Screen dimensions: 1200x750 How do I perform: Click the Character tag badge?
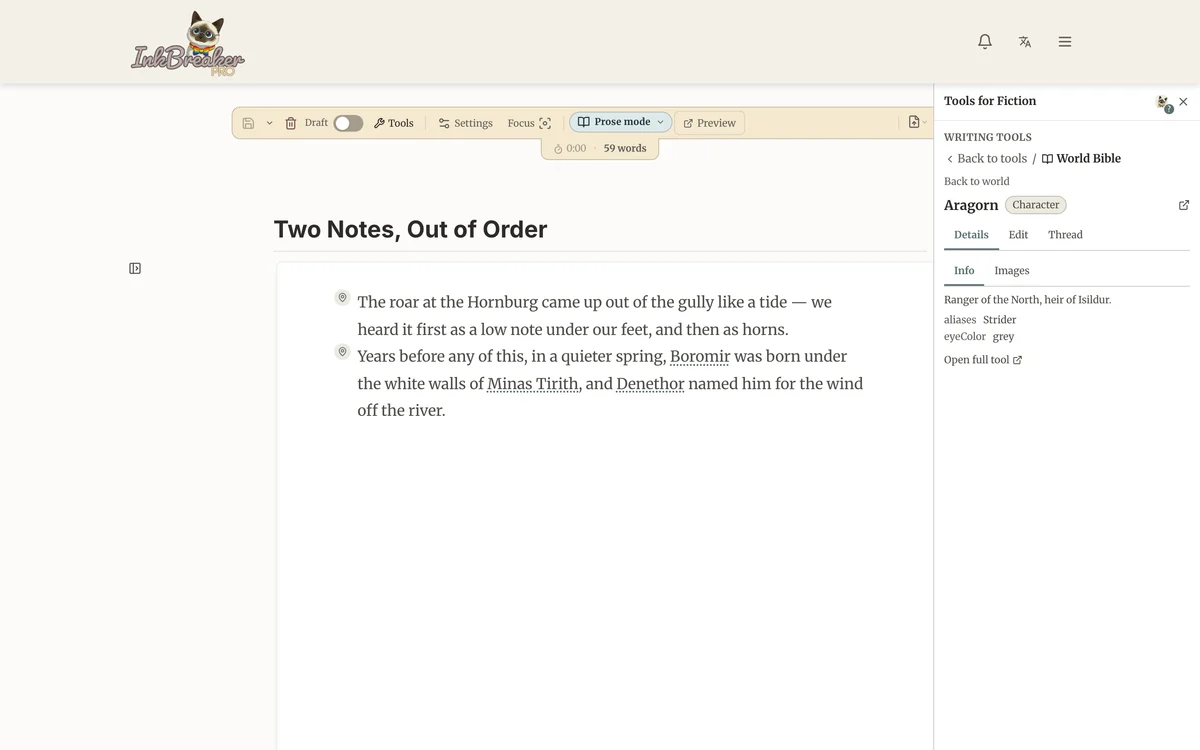tap(1036, 205)
